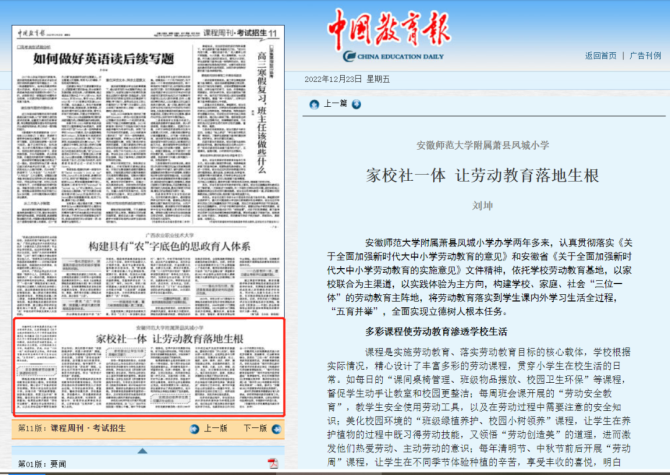Image resolution: width=670 pixels, height=475 pixels.
Task: Go to the 下一版 next page
Action: 255,428
